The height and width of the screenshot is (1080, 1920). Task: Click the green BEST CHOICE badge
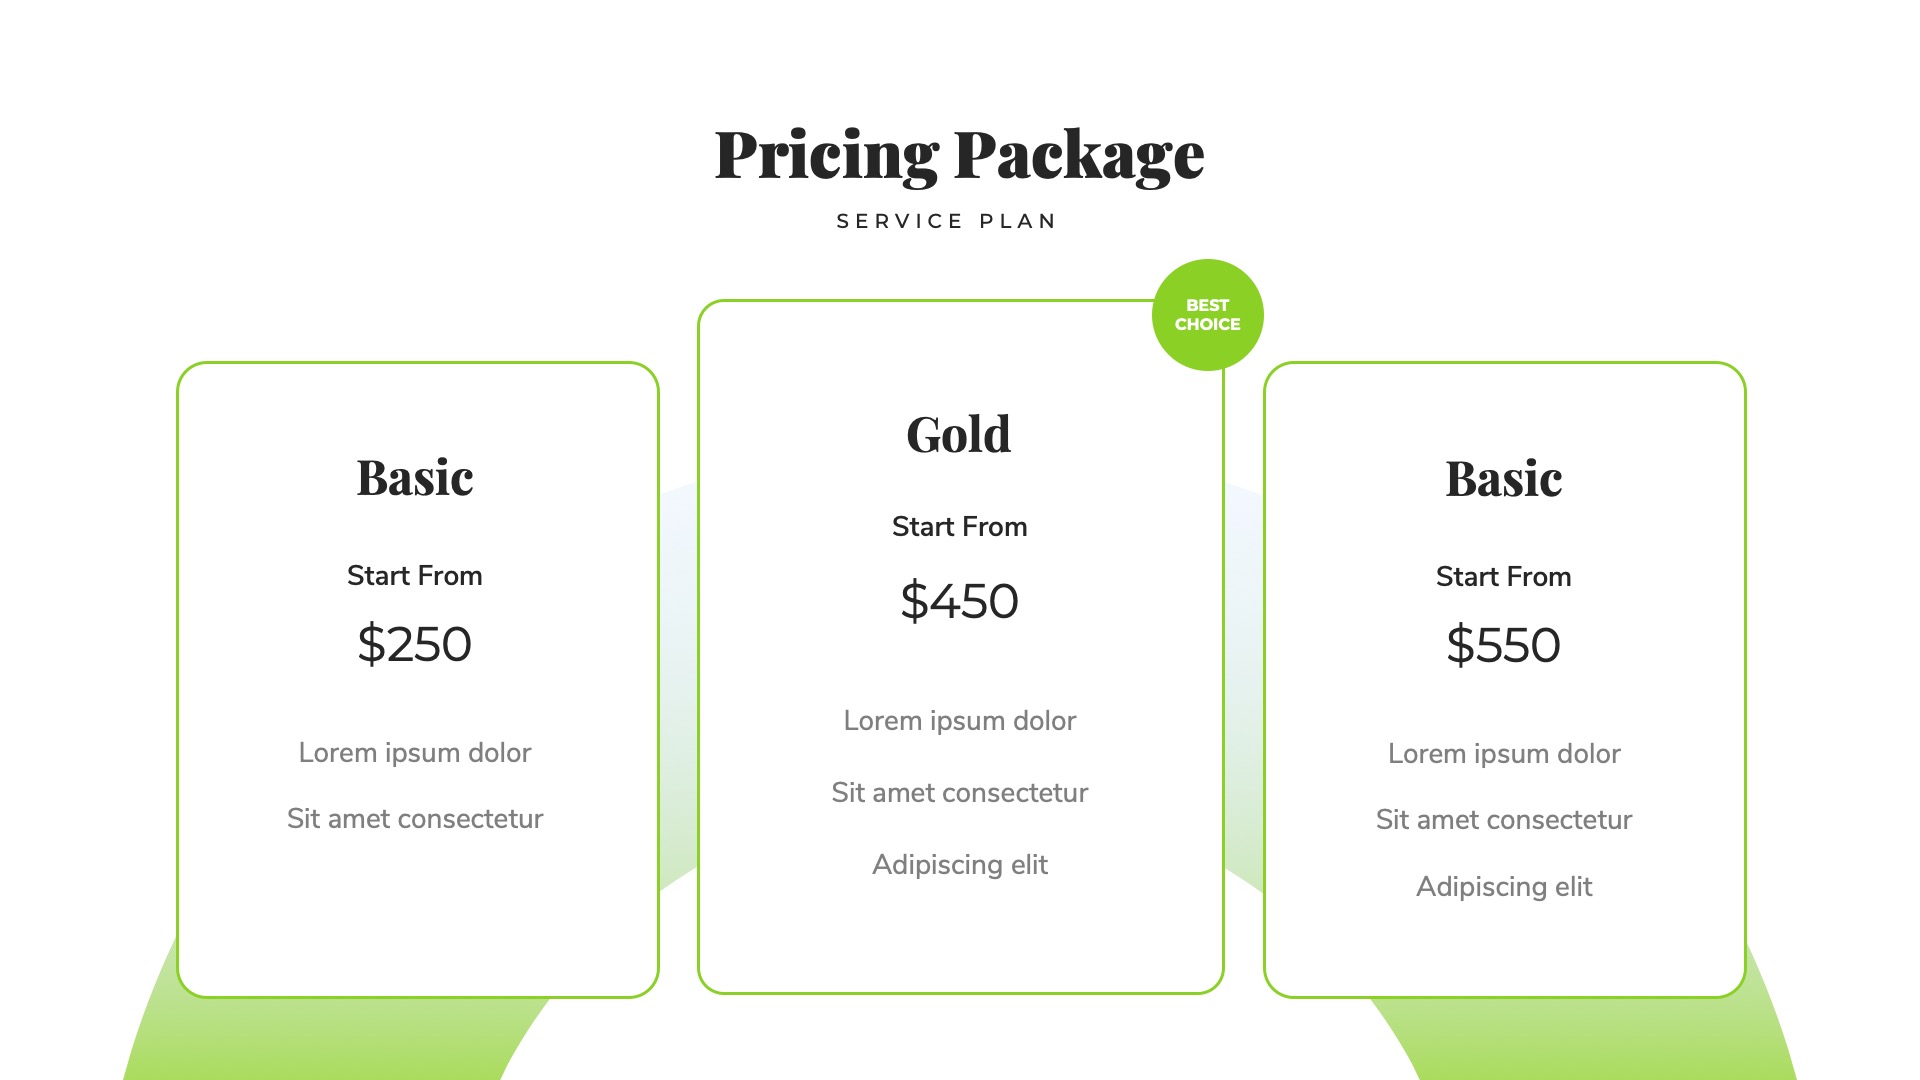click(x=1207, y=315)
